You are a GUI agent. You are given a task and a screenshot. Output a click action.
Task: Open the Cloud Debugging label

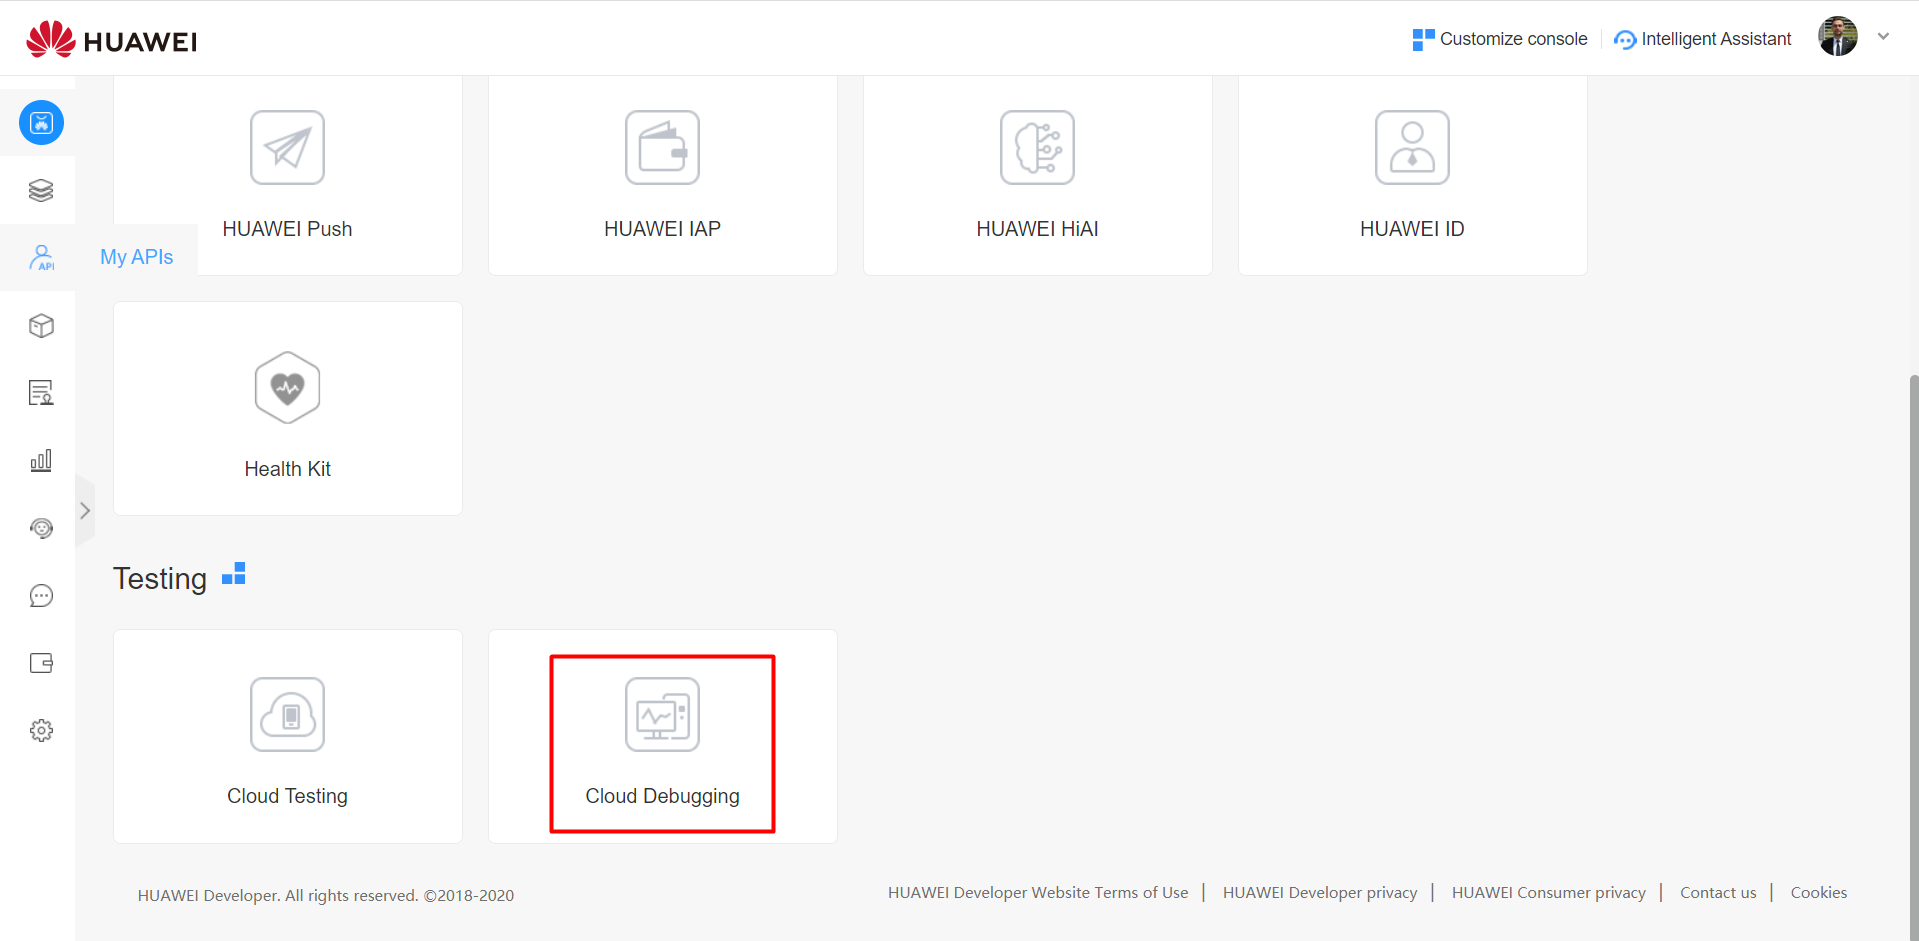click(662, 796)
